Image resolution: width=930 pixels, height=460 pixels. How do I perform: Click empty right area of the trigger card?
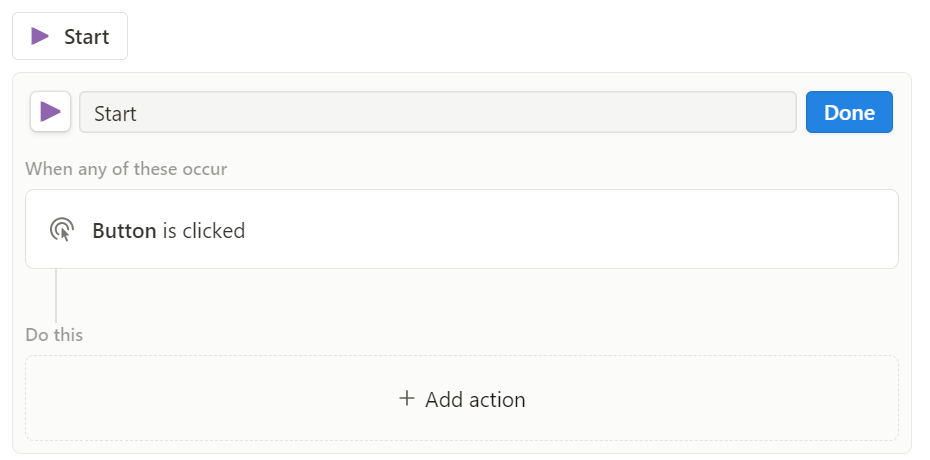coord(652,229)
